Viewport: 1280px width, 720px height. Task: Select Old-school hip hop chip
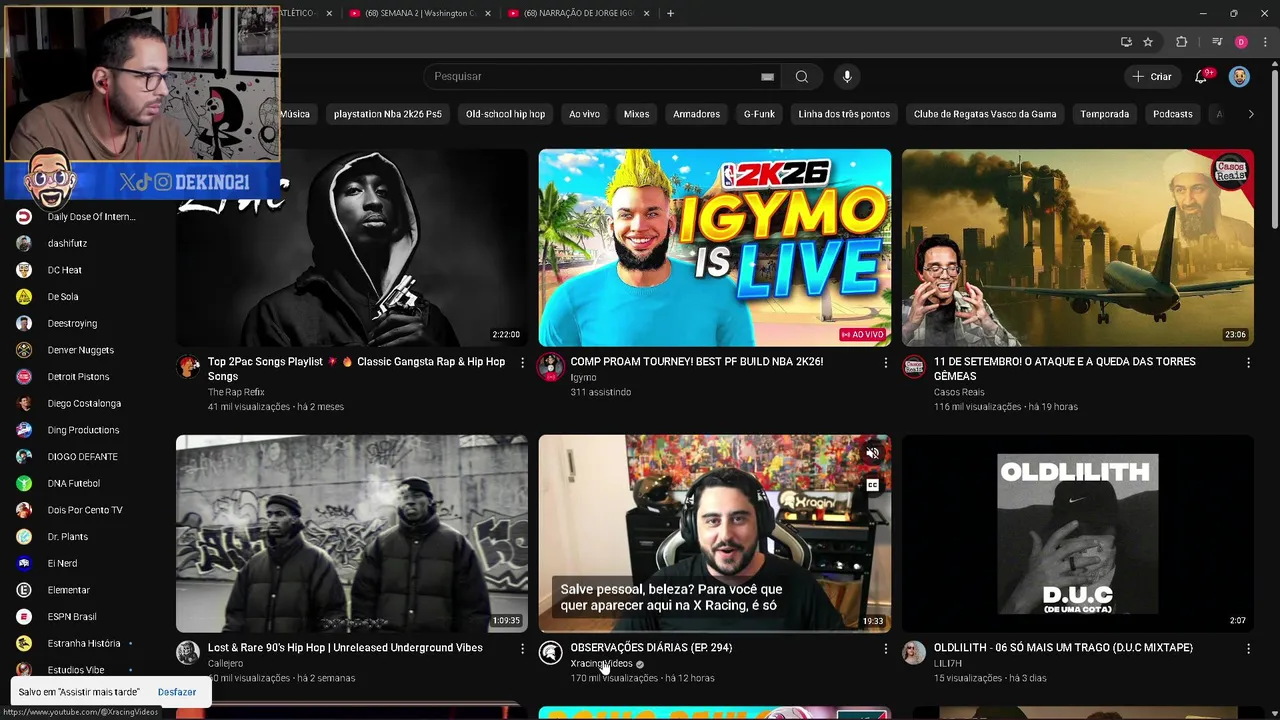[505, 114]
